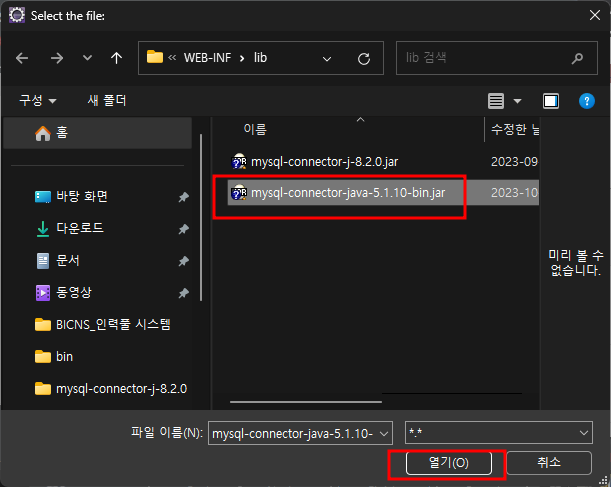Click the 열기(O) button
This screenshot has width=611, height=487.
pyautogui.click(x=449, y=463)
